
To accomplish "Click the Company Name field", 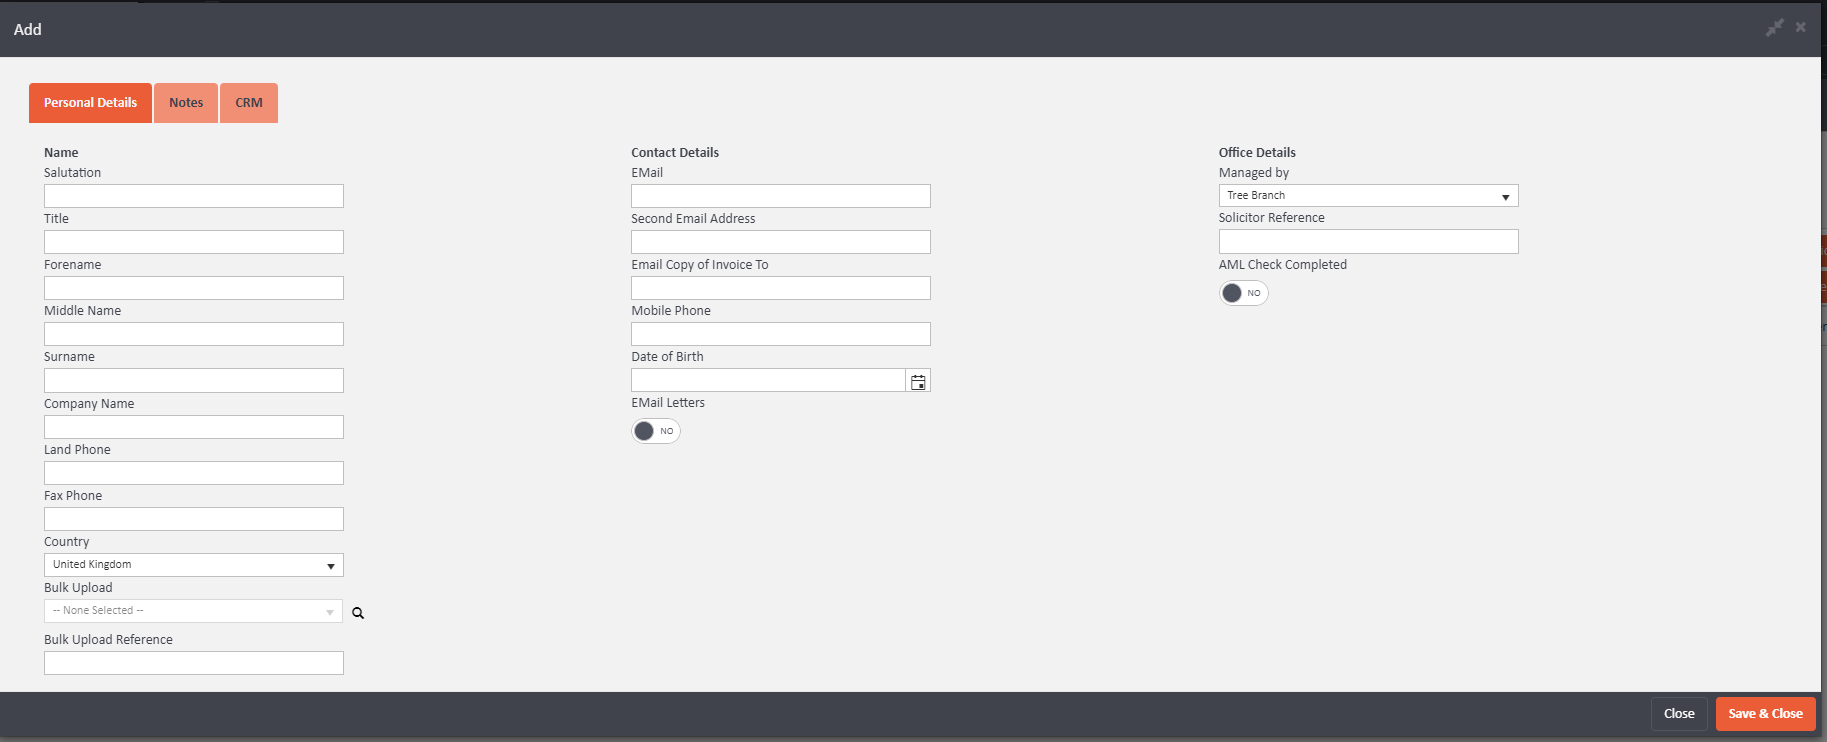I will point(193,427).
